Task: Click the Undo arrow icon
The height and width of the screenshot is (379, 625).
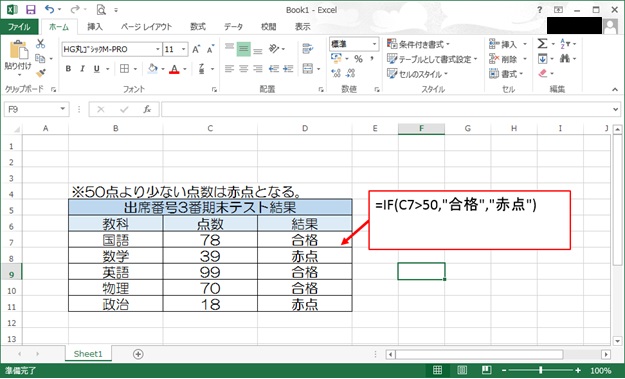Action: [x=49, y=9]
